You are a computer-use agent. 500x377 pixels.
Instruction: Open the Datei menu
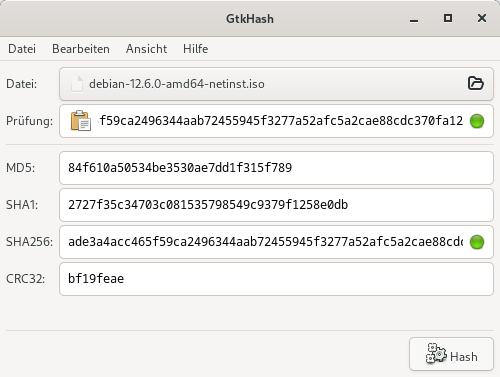(x=22, y=49)
